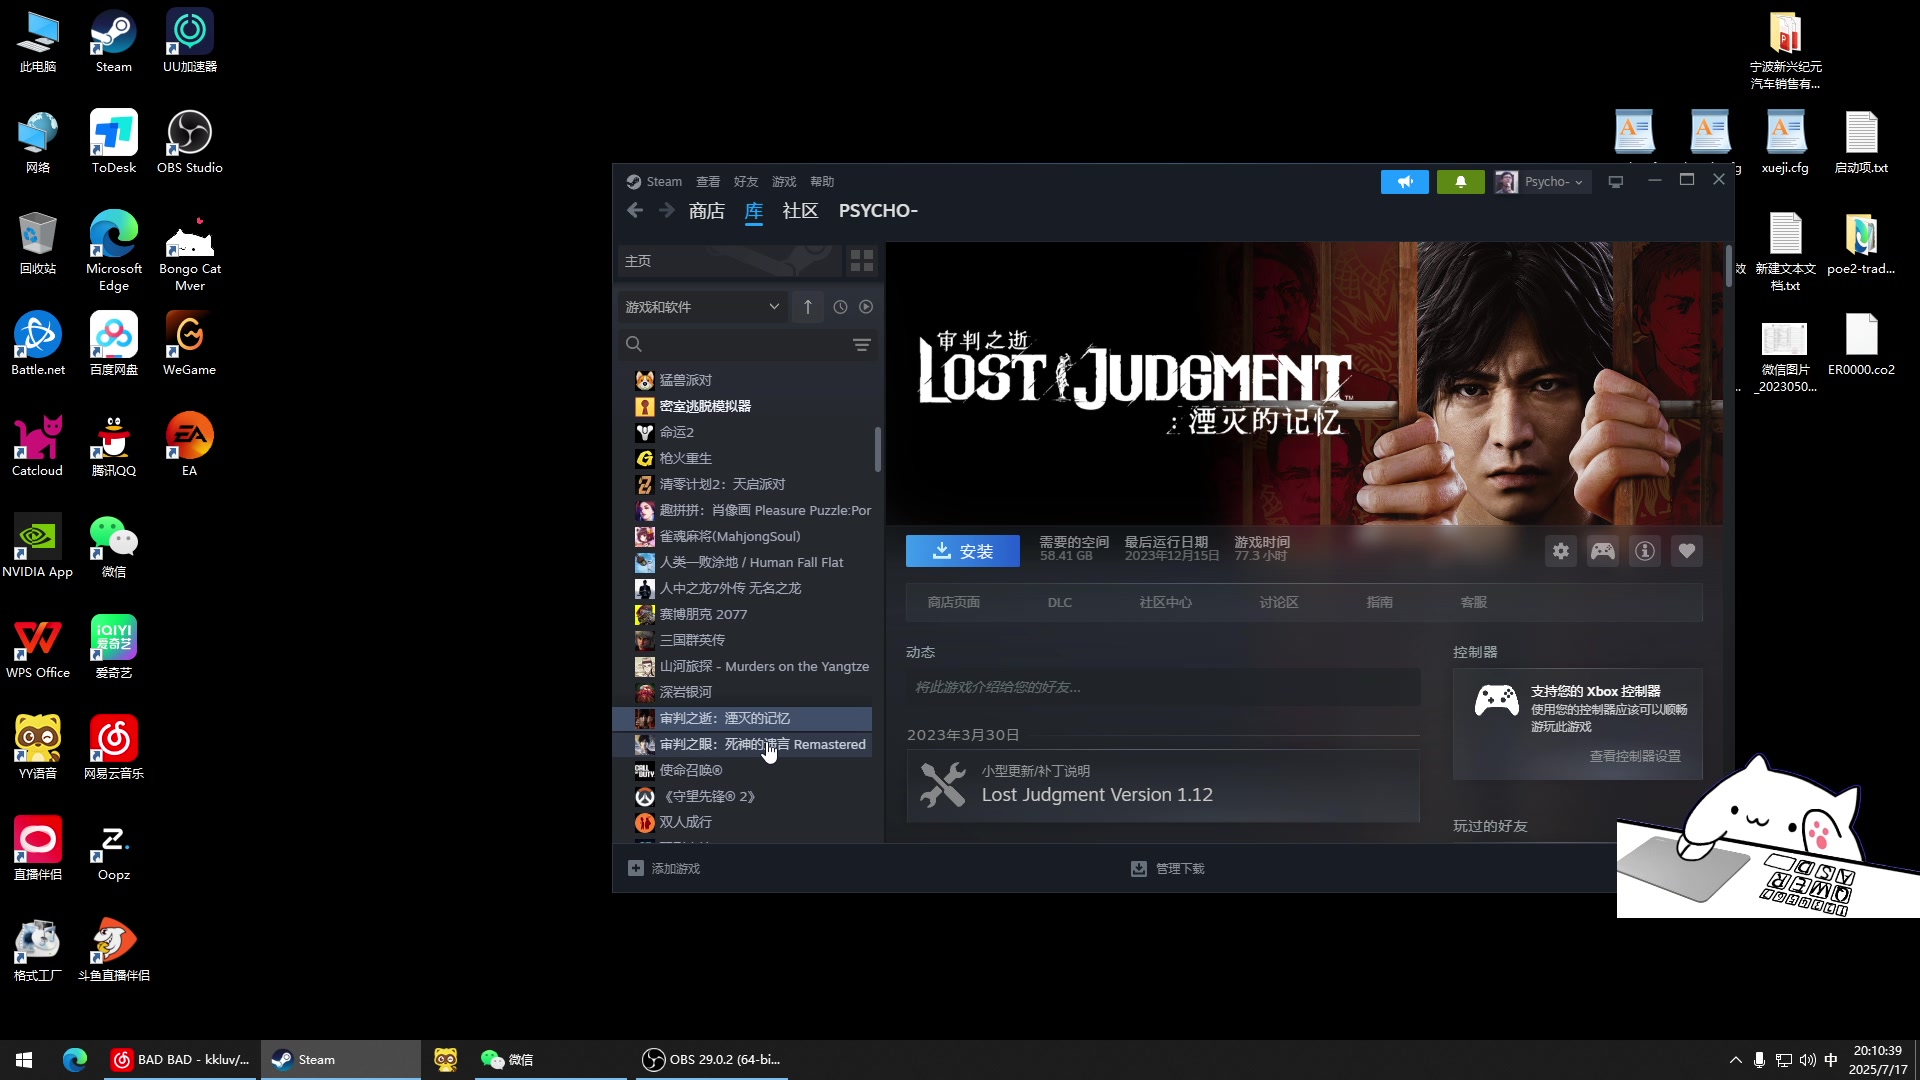Open the Psycho- account dropdown

1542,182
